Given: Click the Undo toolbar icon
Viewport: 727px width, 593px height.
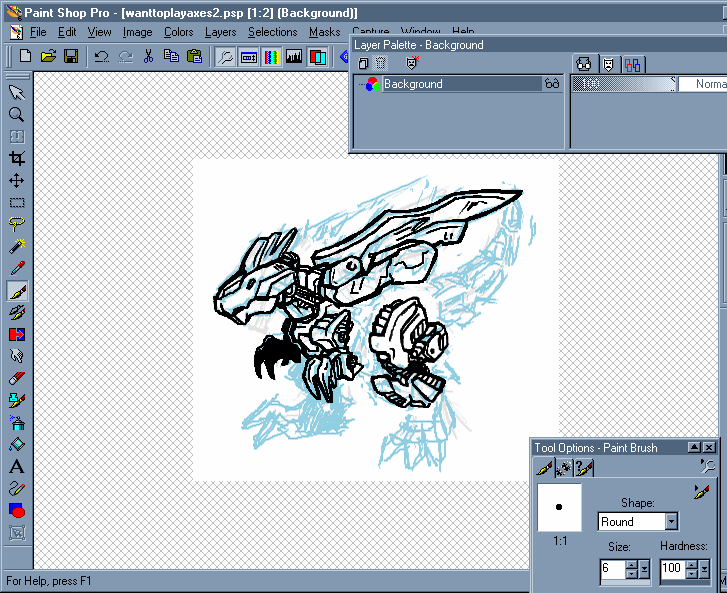Looking at the screenshot, I should (102, 57).
